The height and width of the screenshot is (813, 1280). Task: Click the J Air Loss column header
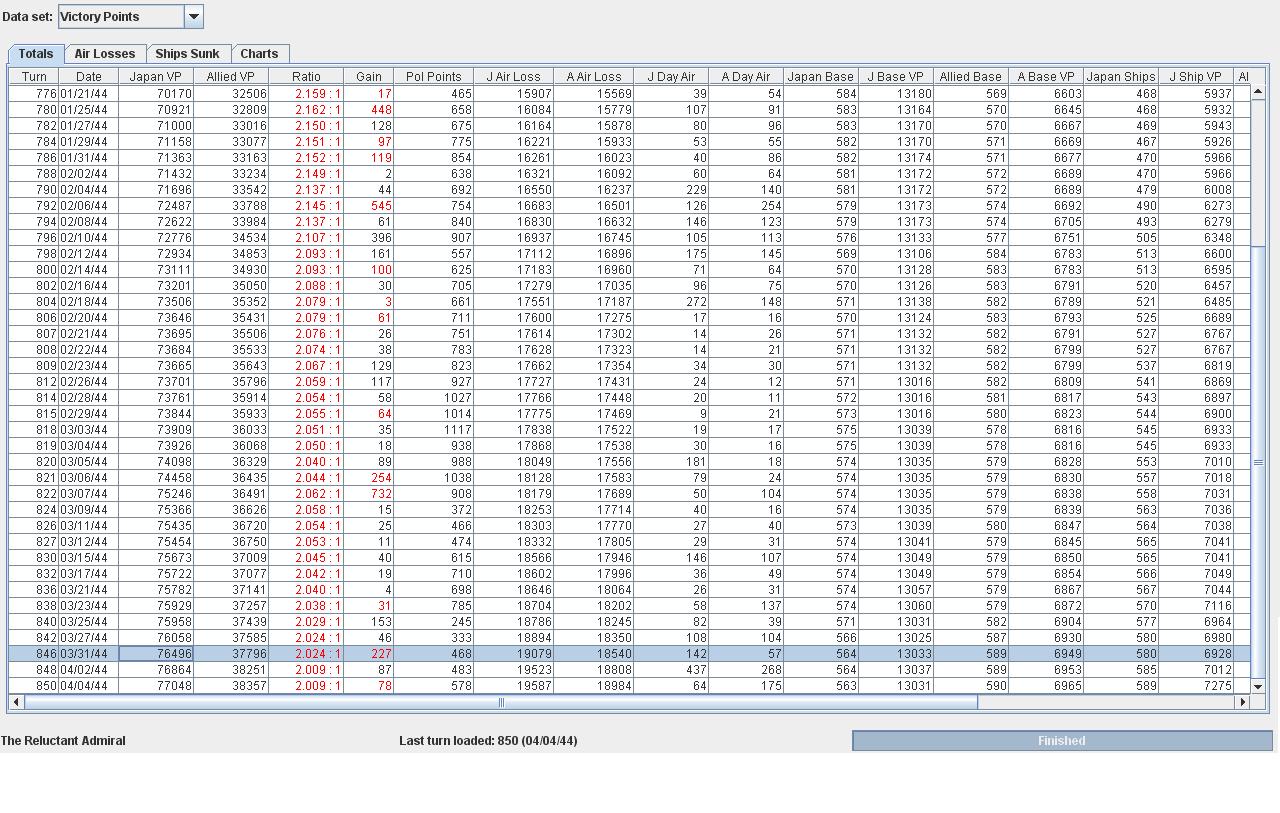[x=514, y=77]
